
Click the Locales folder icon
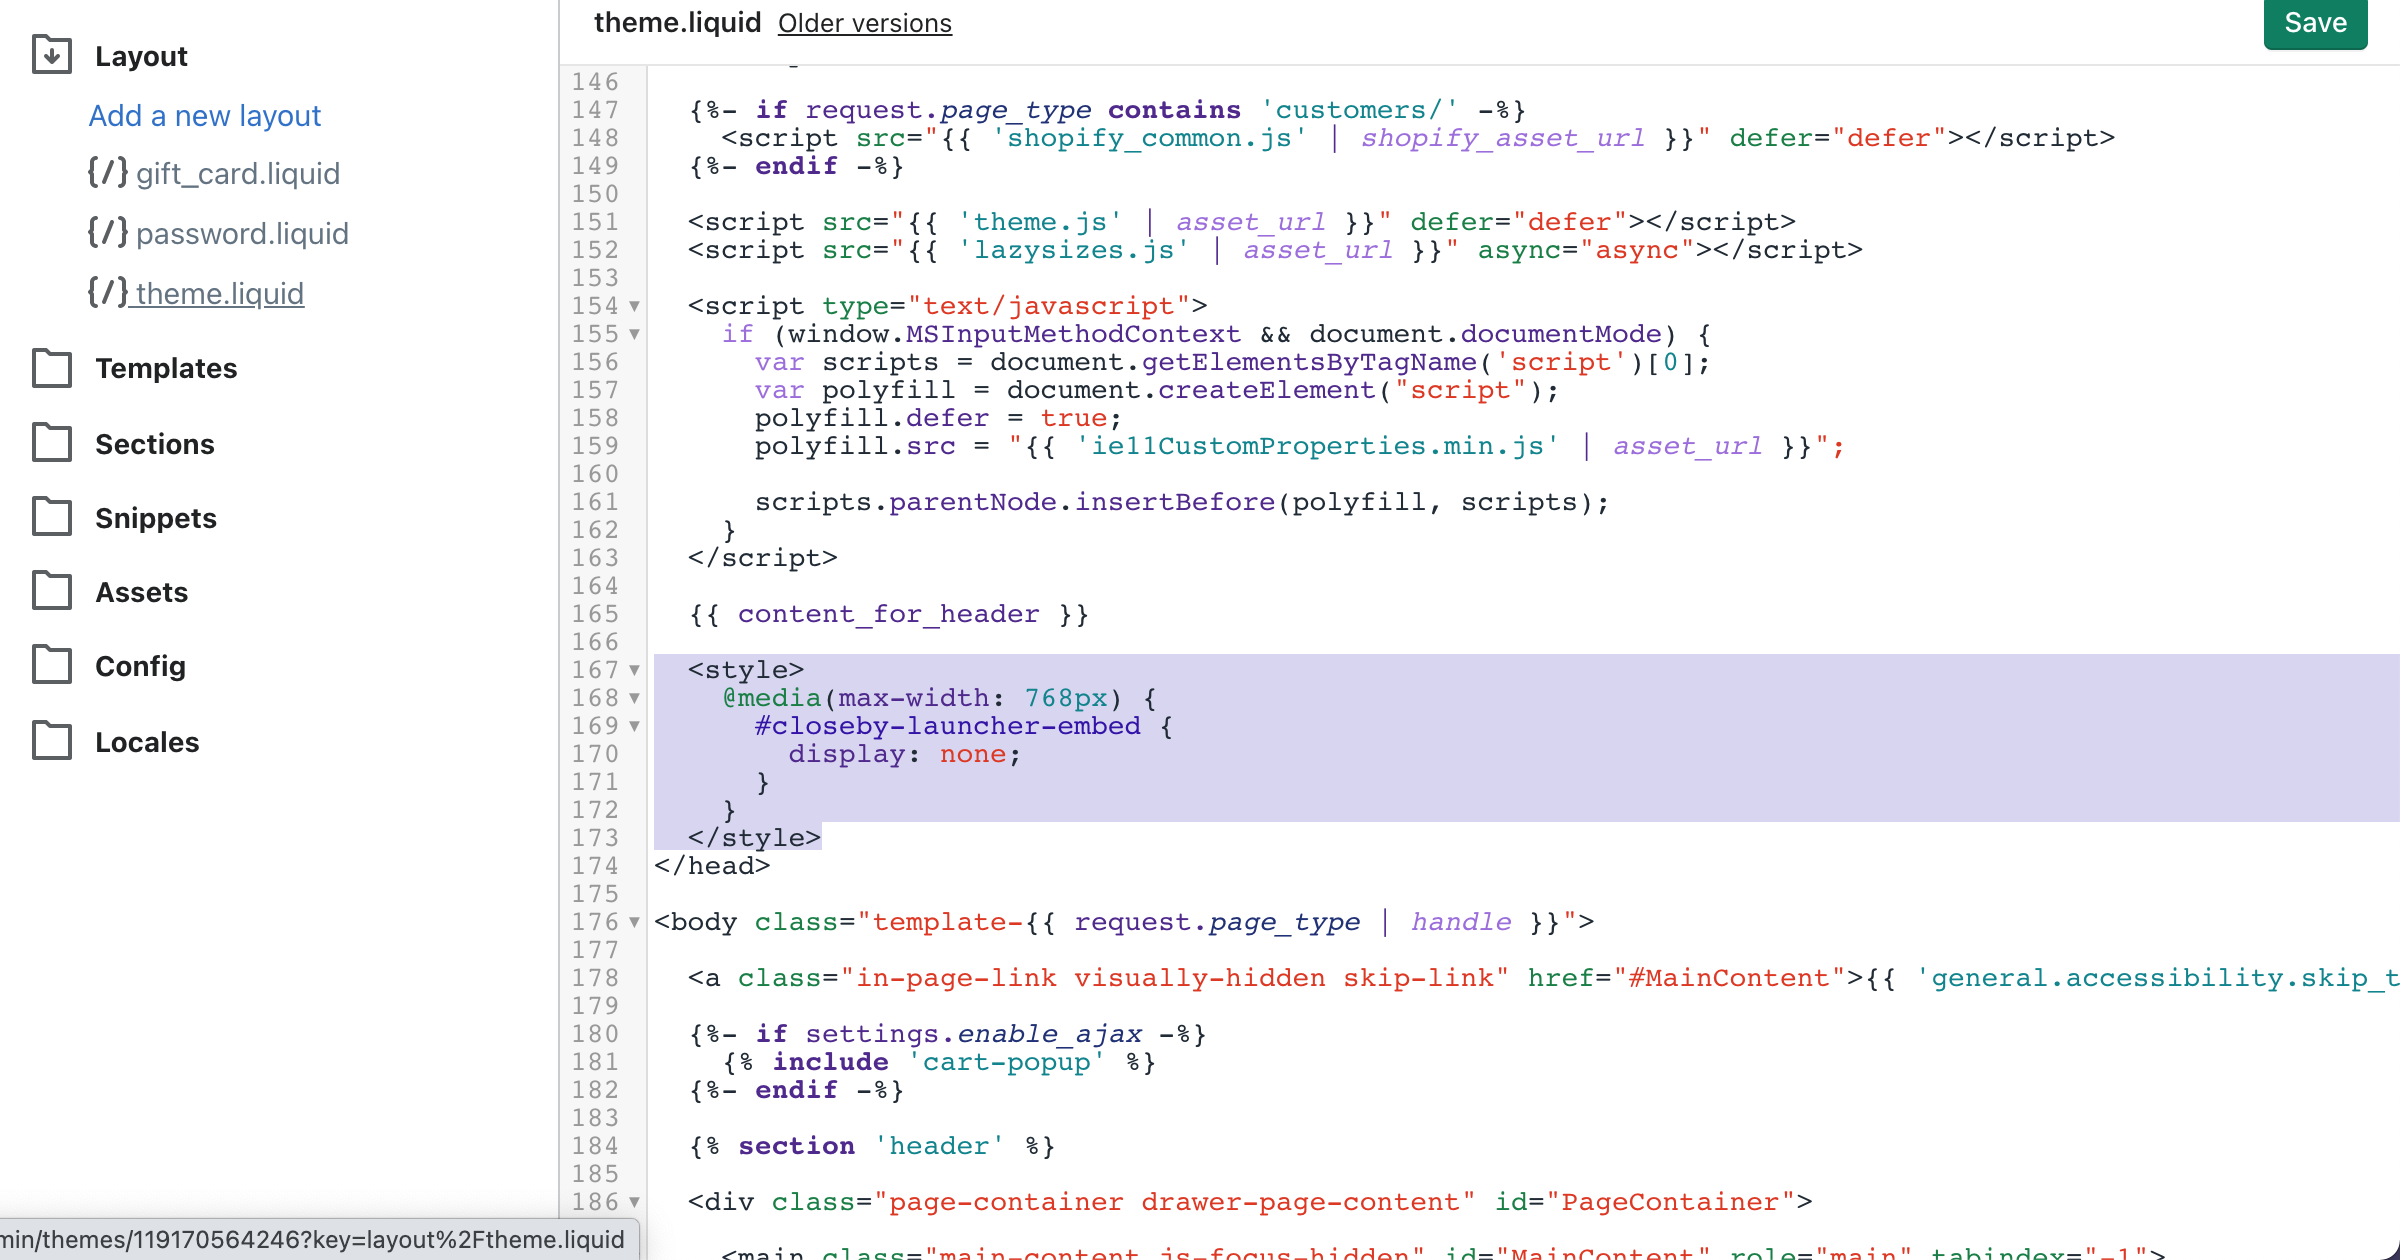(52, 741)
